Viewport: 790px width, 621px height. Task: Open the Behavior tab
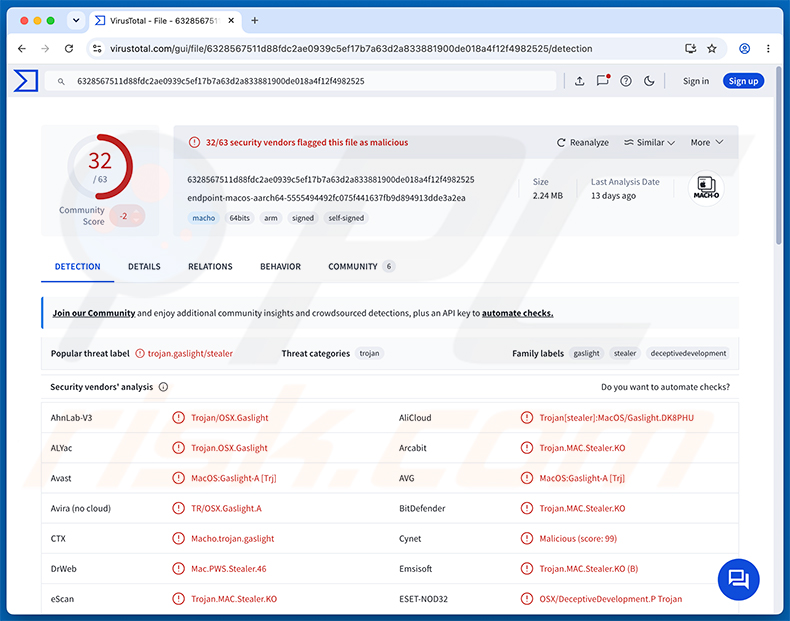pyautogui.click(x=280, y=266)
